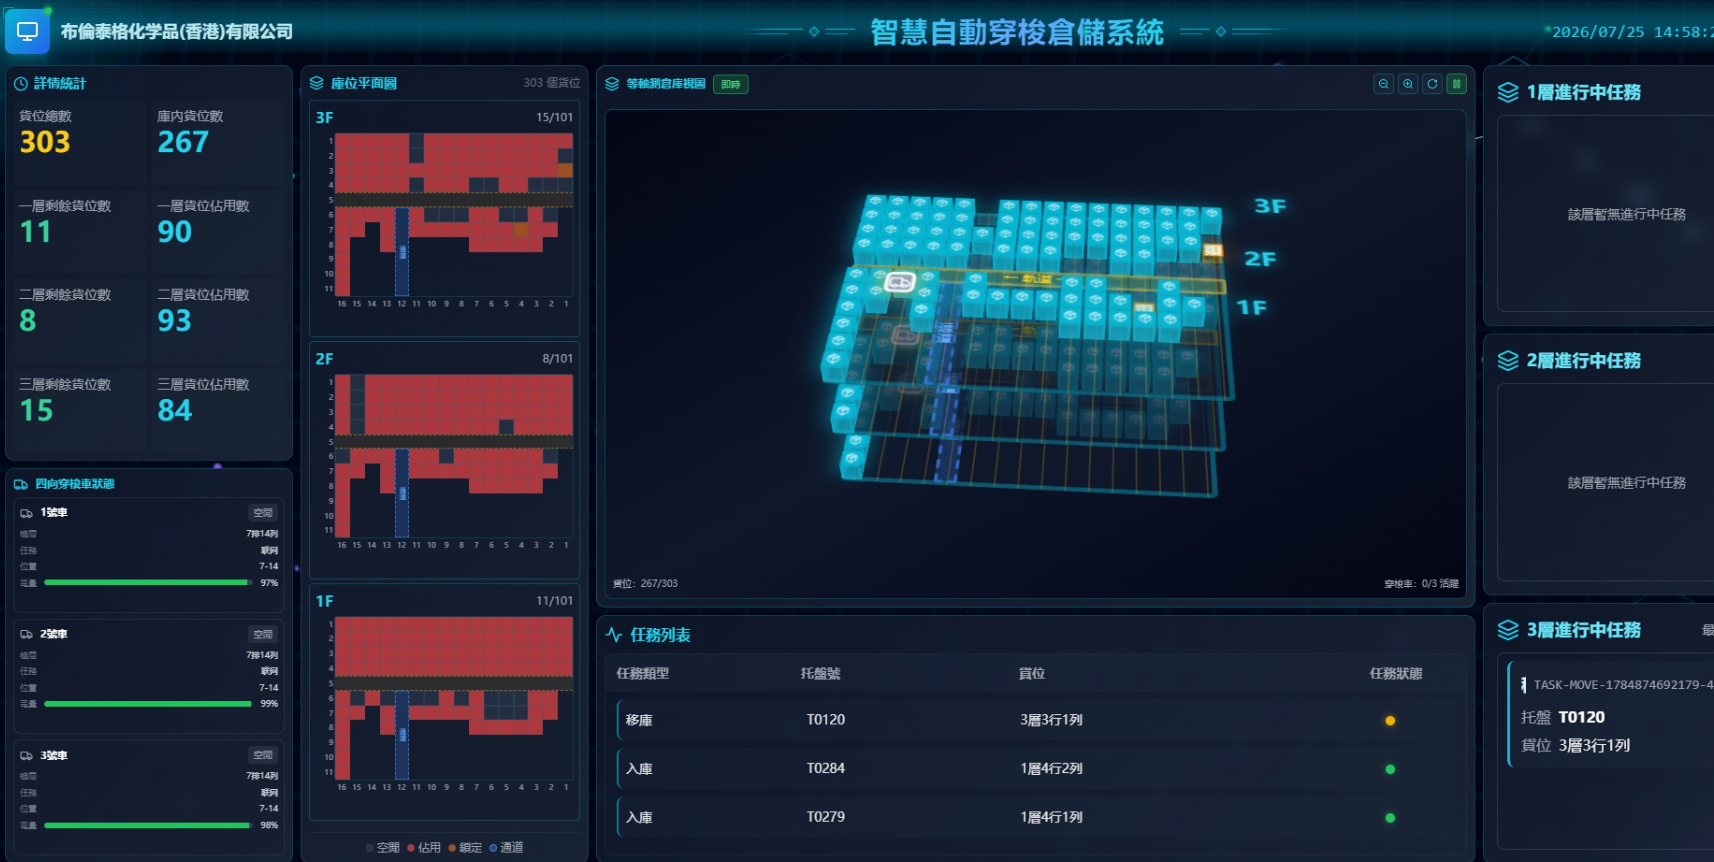Click the clock icon next to 詳情統計
Viewport: 1714px width, 862px height.
tap(21, 84)
